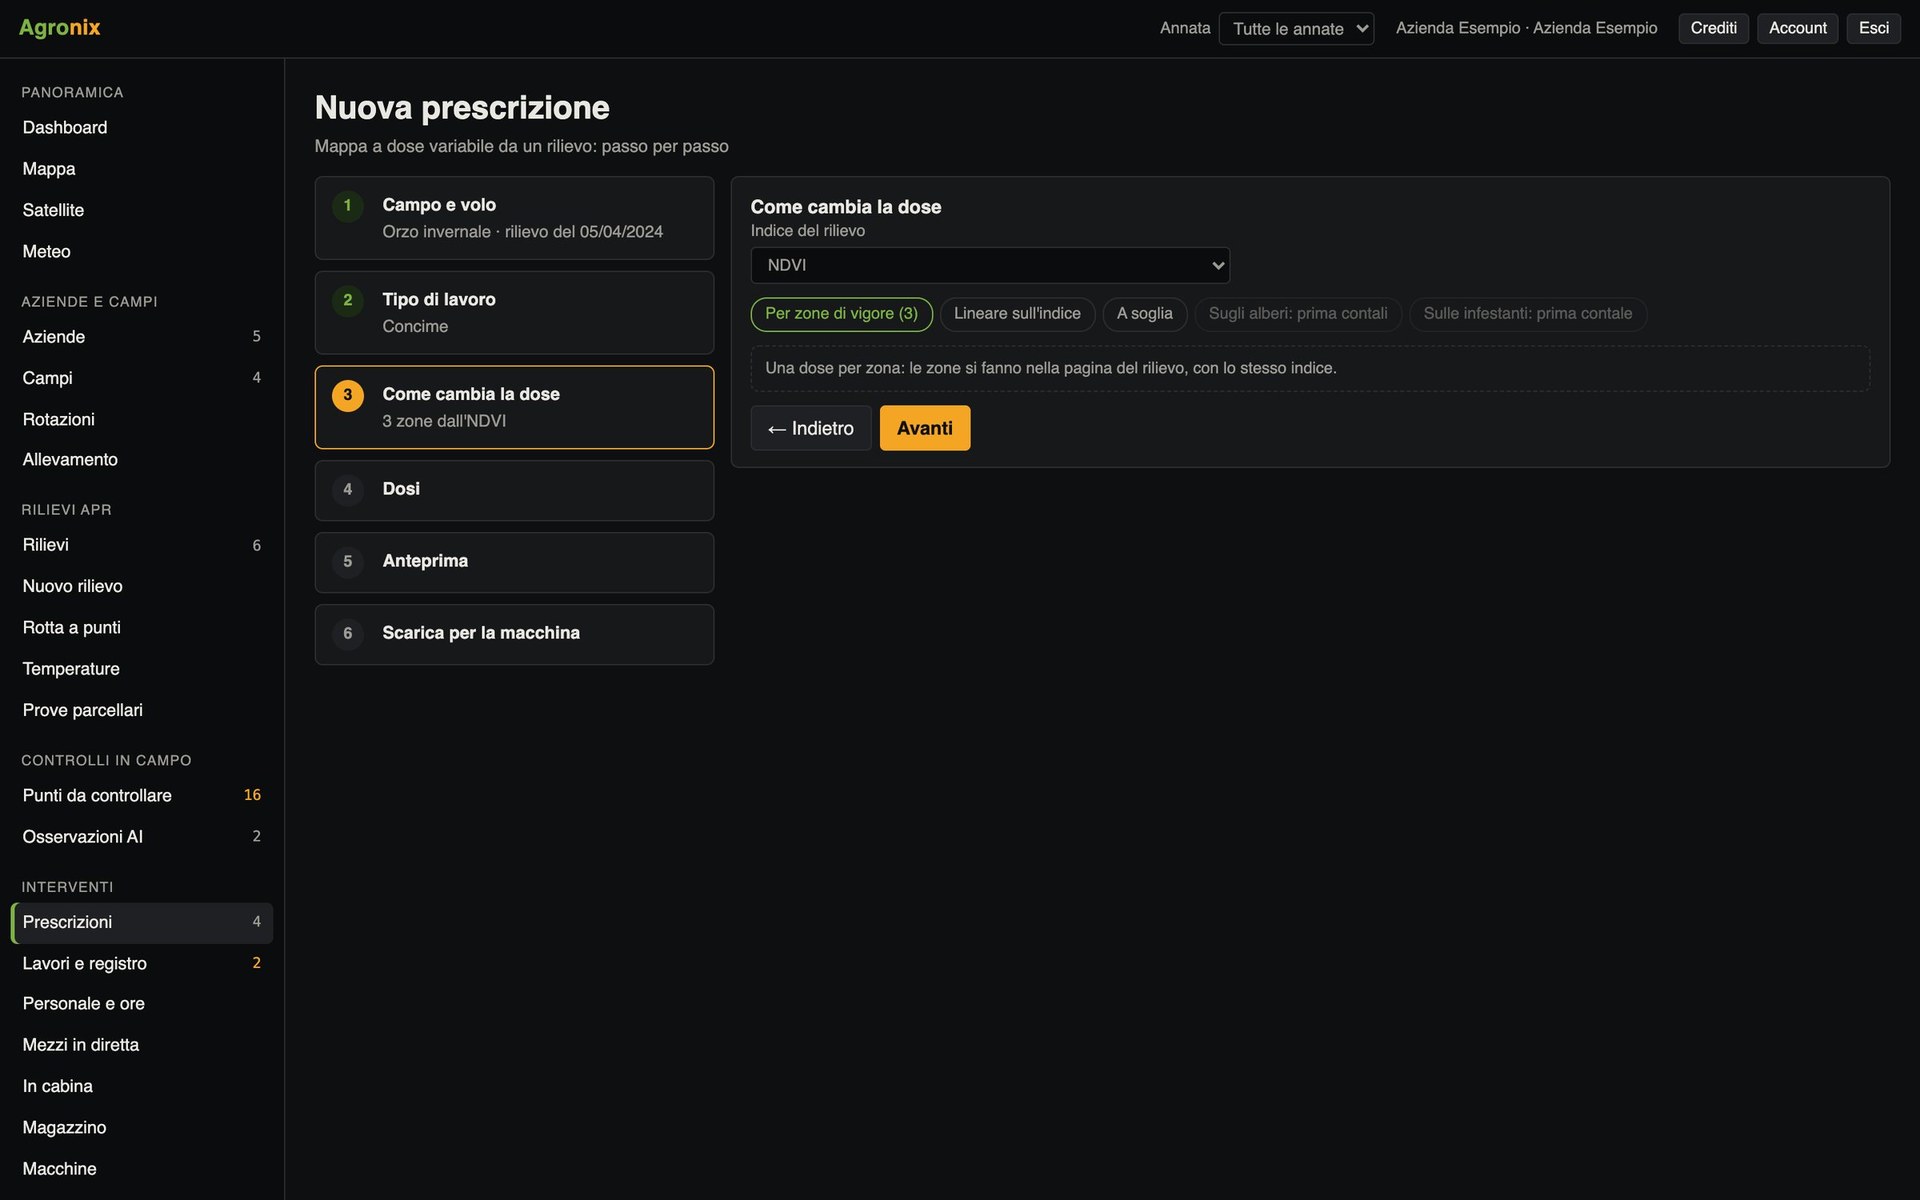
Task: Open Osservazioni AI in the sidebar
Action: tap(142, 837)
